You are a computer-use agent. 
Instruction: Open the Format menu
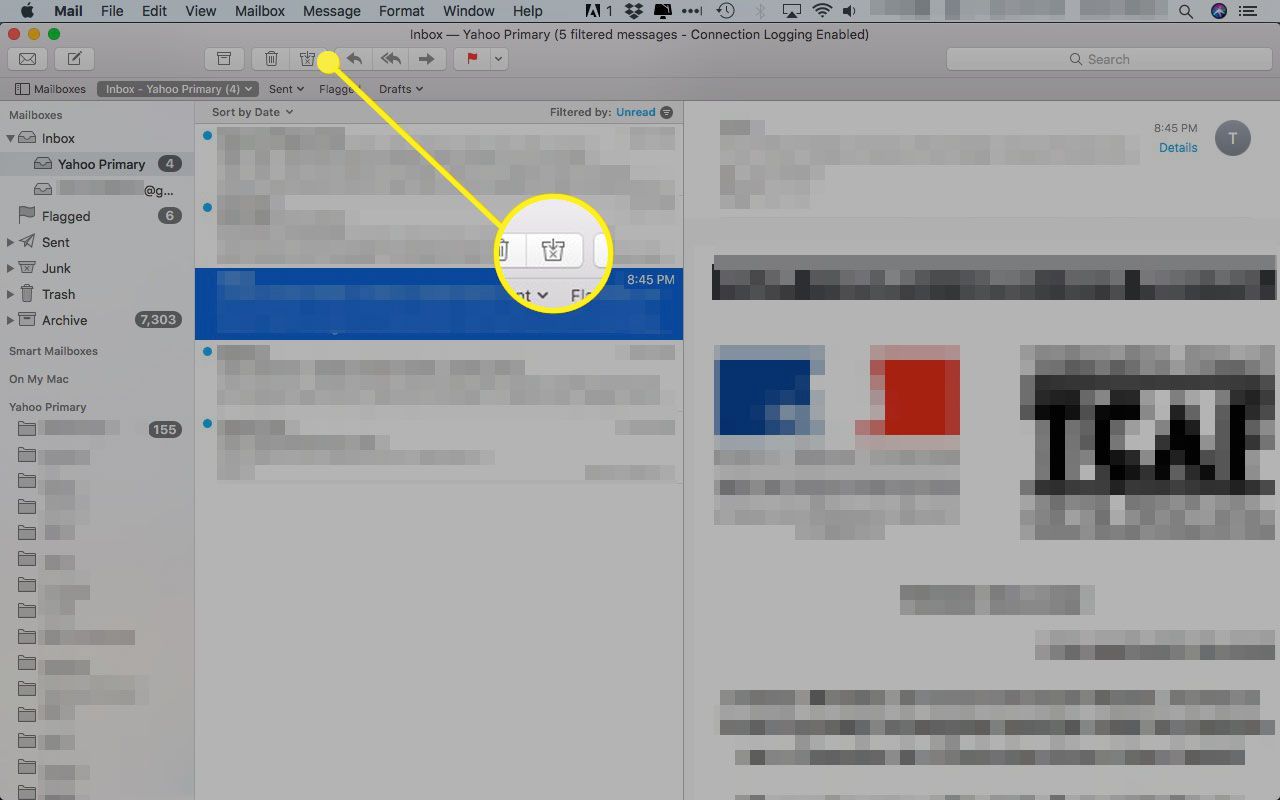[401, 11]
